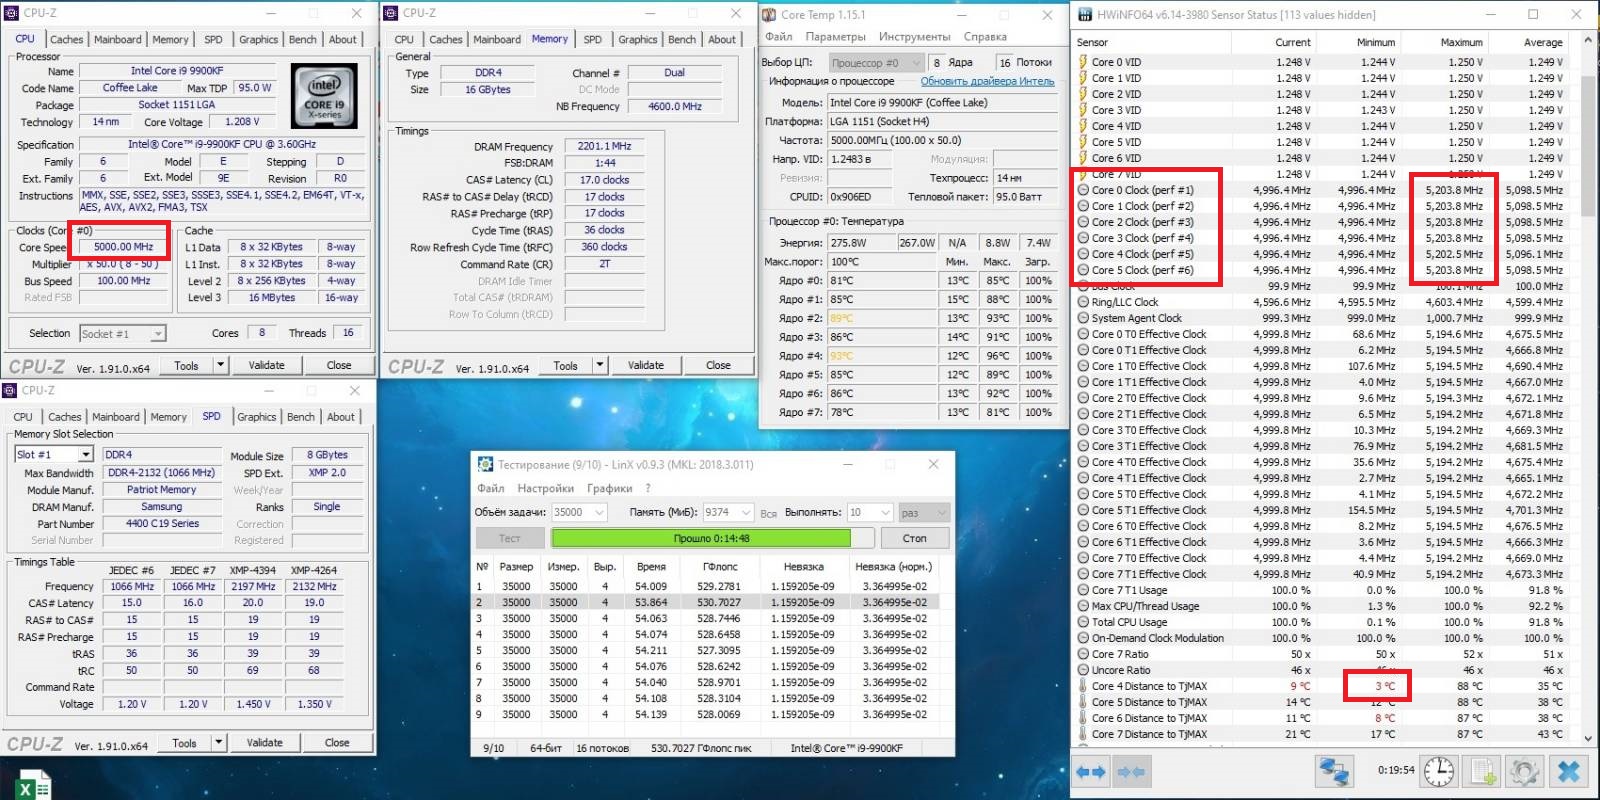
Task: Click icon beside System Agent Clock
Action: click(1083, 318)
